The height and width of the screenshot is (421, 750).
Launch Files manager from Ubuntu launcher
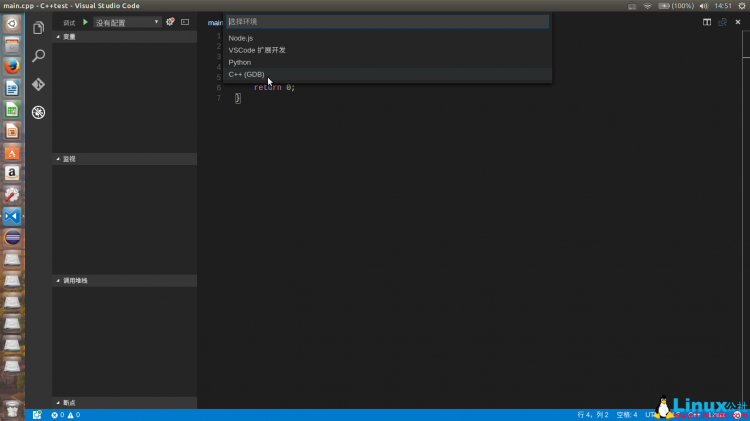coord(12,45)
